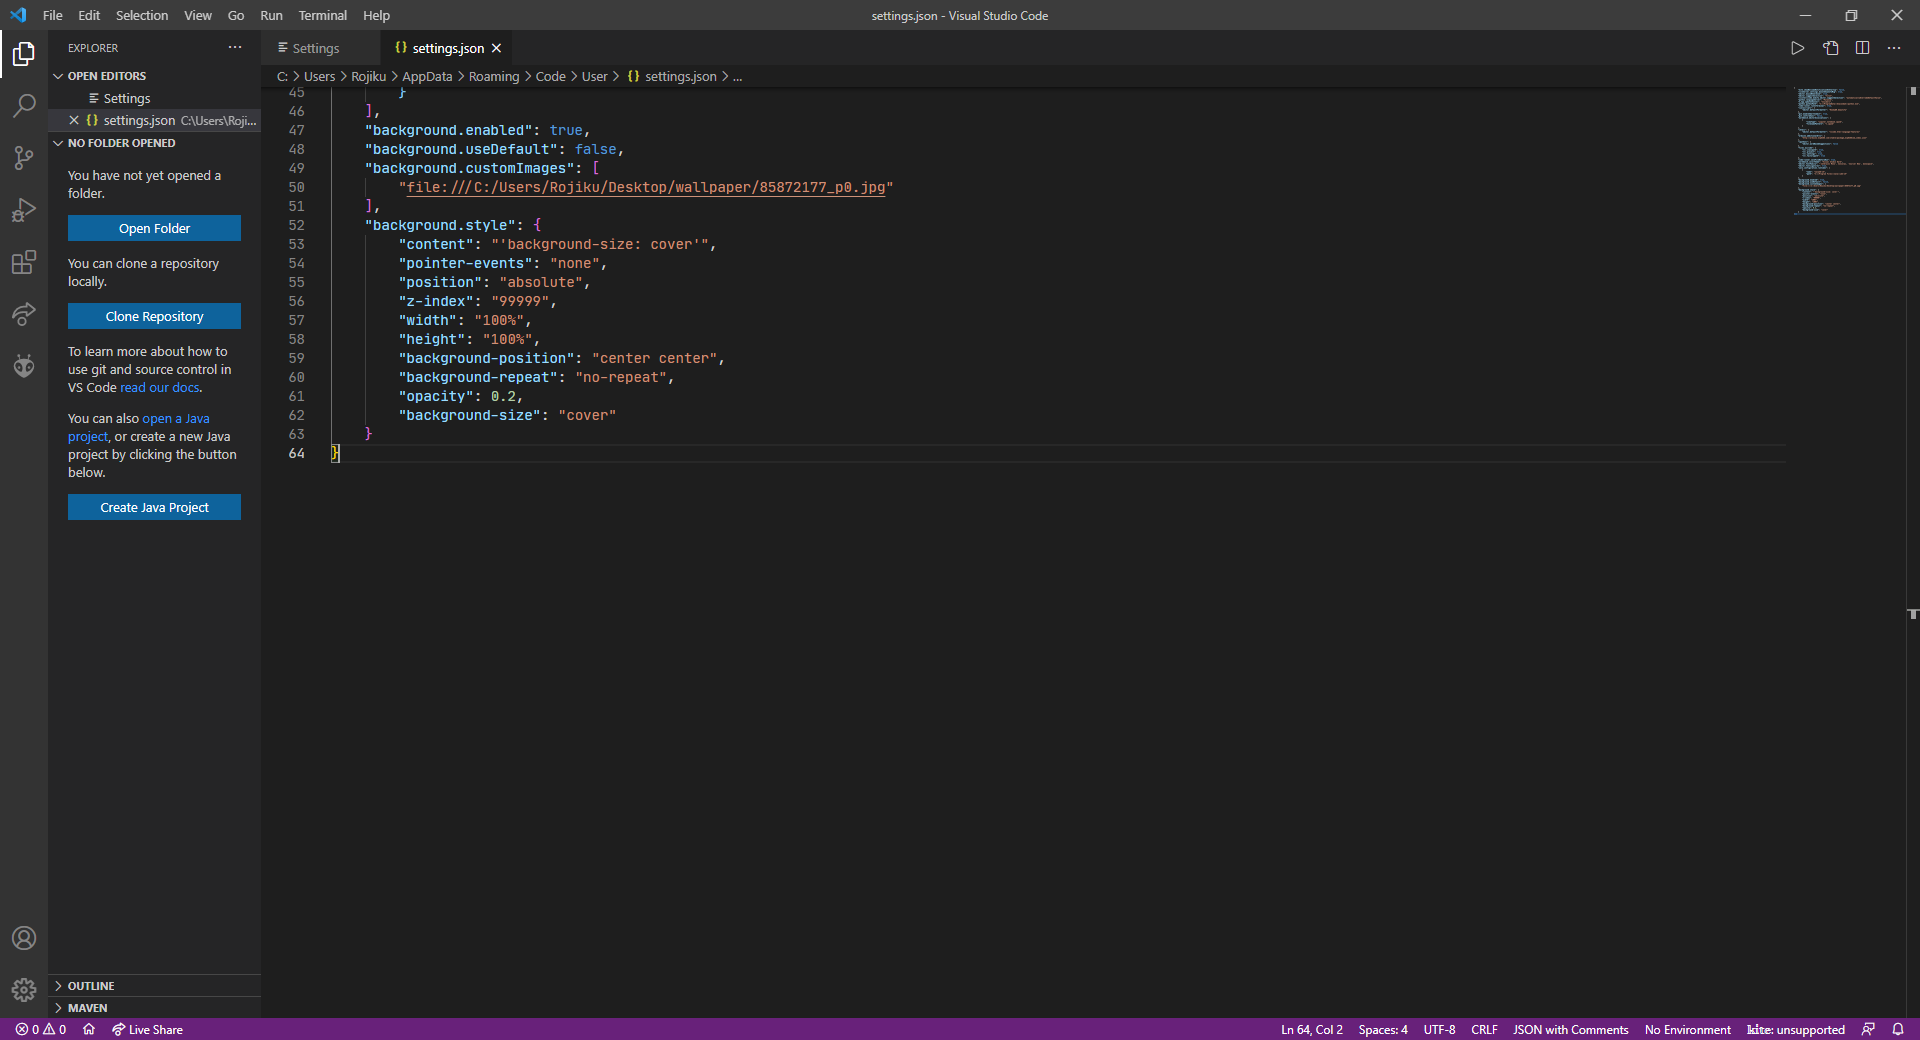Open the Terminal menu
1920x1040 pixels.
322,15
